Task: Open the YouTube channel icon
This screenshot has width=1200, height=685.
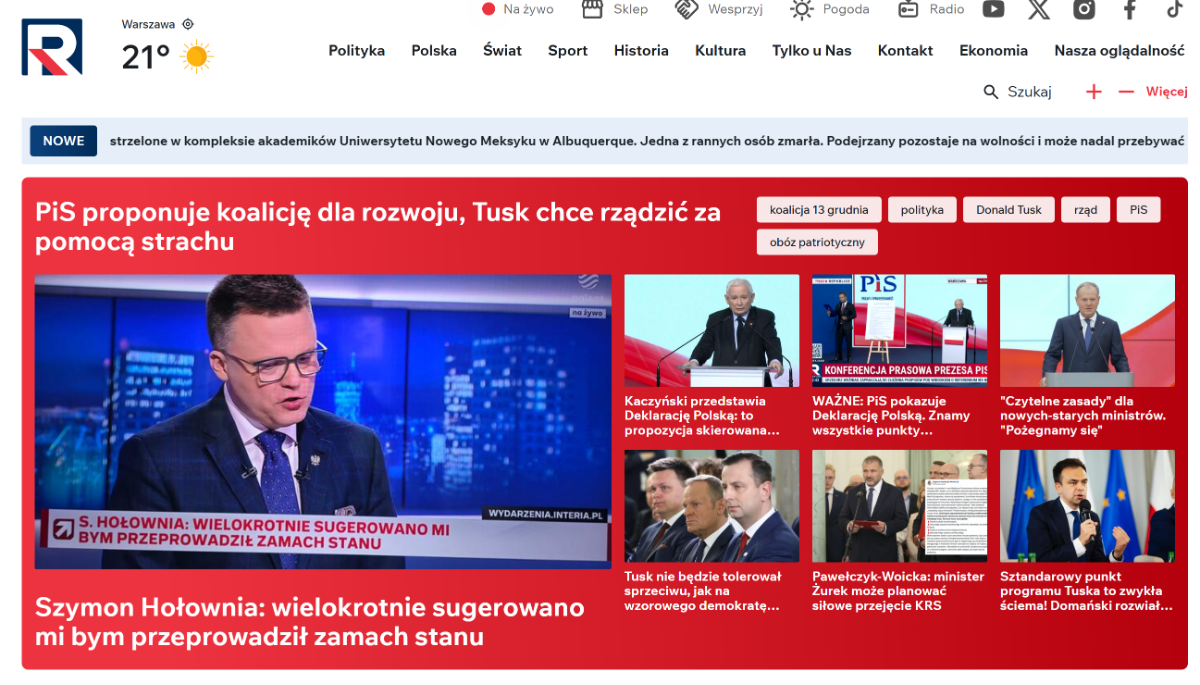Action: tap(993, 10)
